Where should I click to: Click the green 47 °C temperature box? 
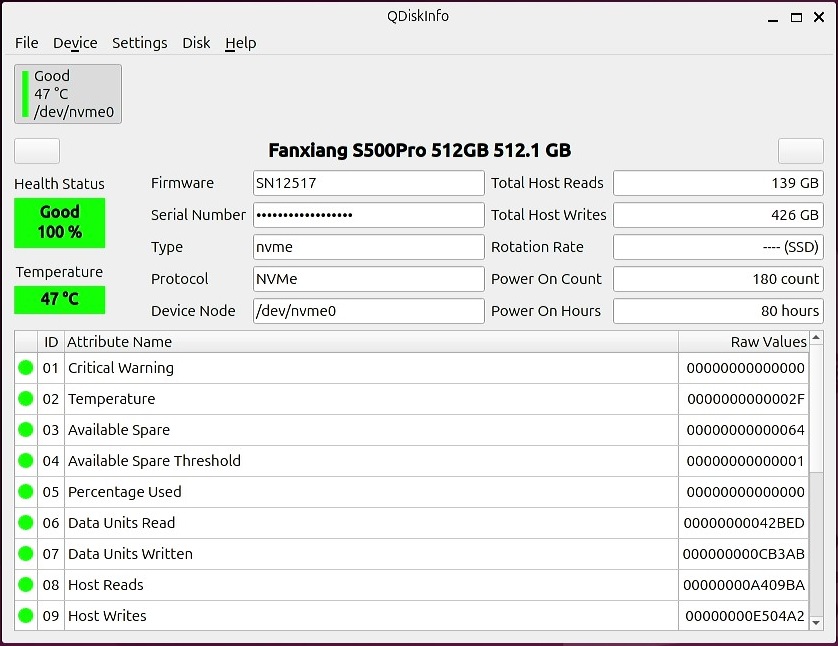(59, 299)
